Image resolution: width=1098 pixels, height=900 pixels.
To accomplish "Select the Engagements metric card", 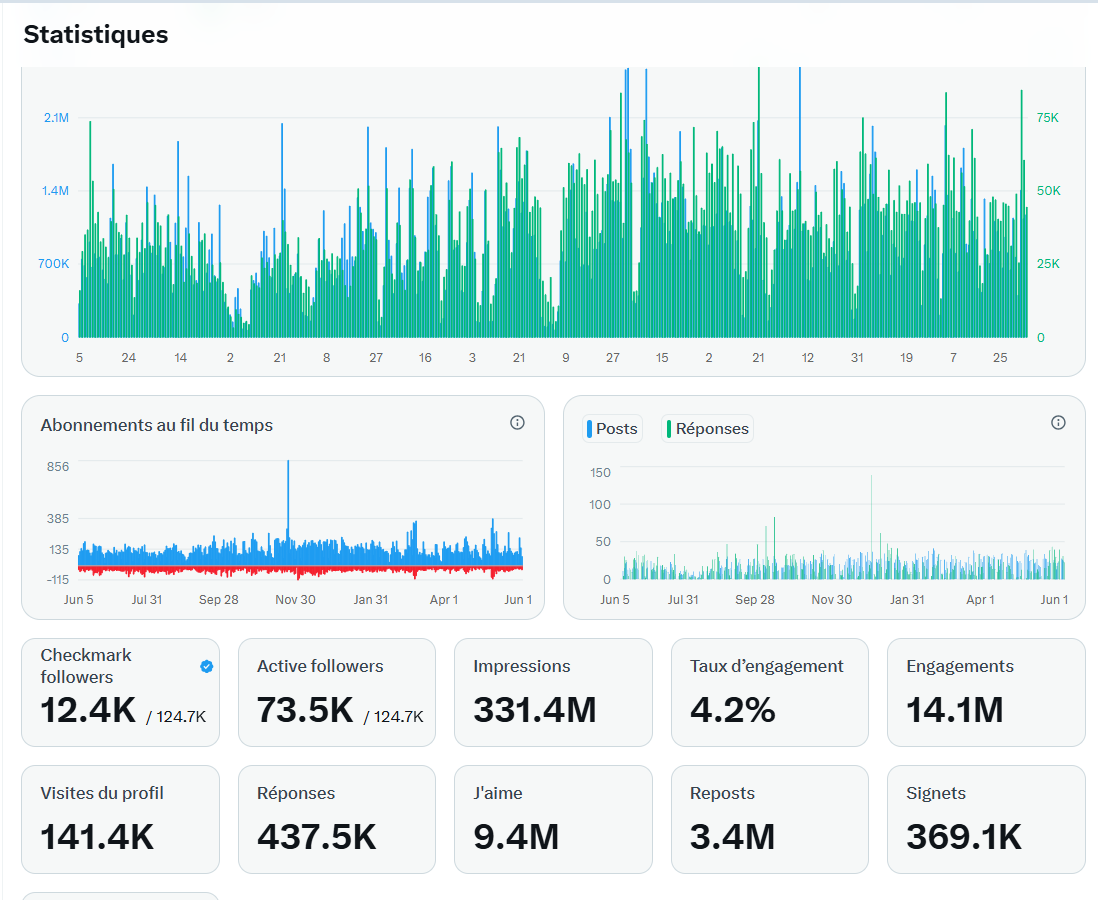I will pyautogui.click(x=986, y=692).
